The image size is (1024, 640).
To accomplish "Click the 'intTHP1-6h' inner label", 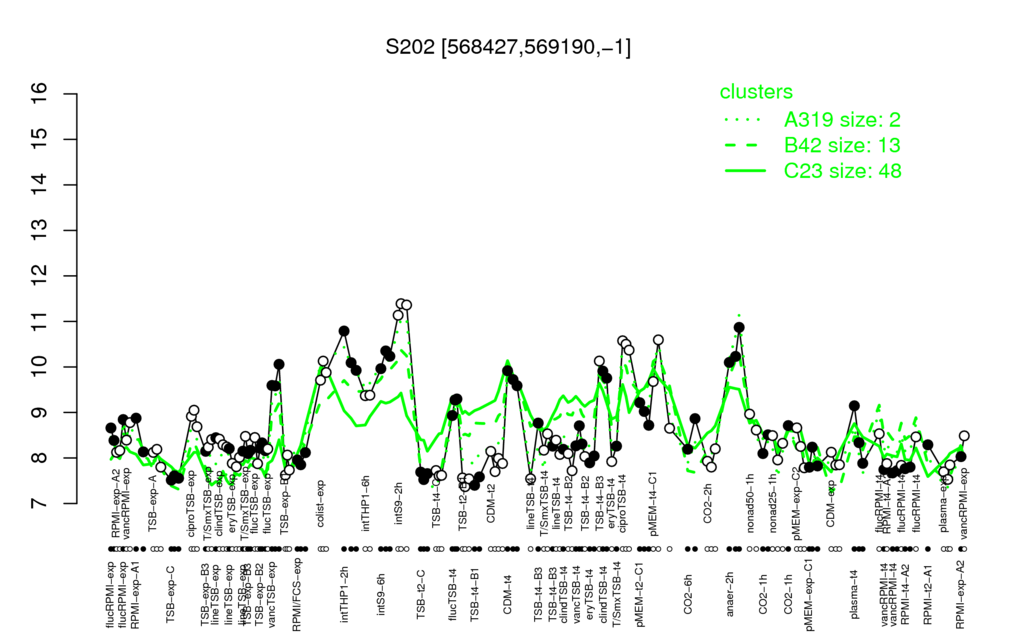I will coord(366,502).
